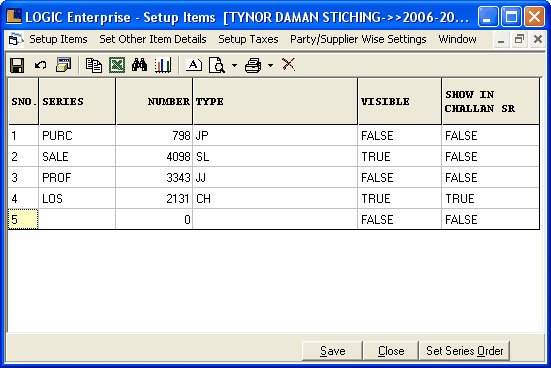
Task: Toggle VISIBLE value in PURC row
Action: [400, 135]
